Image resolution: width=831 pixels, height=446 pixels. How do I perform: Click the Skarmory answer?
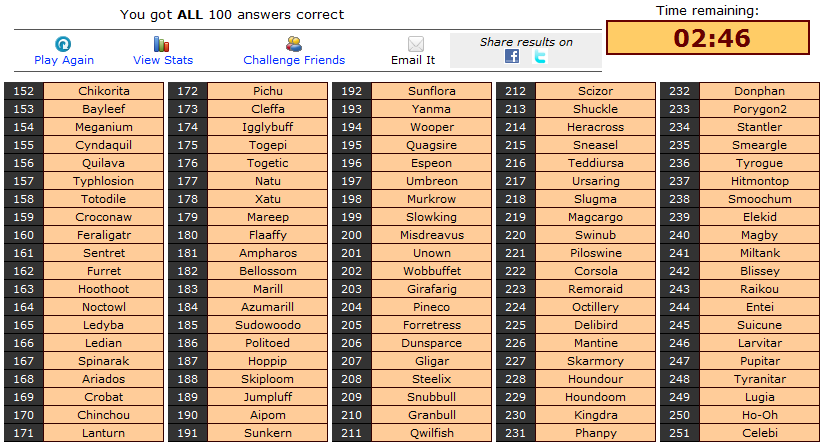596,361
